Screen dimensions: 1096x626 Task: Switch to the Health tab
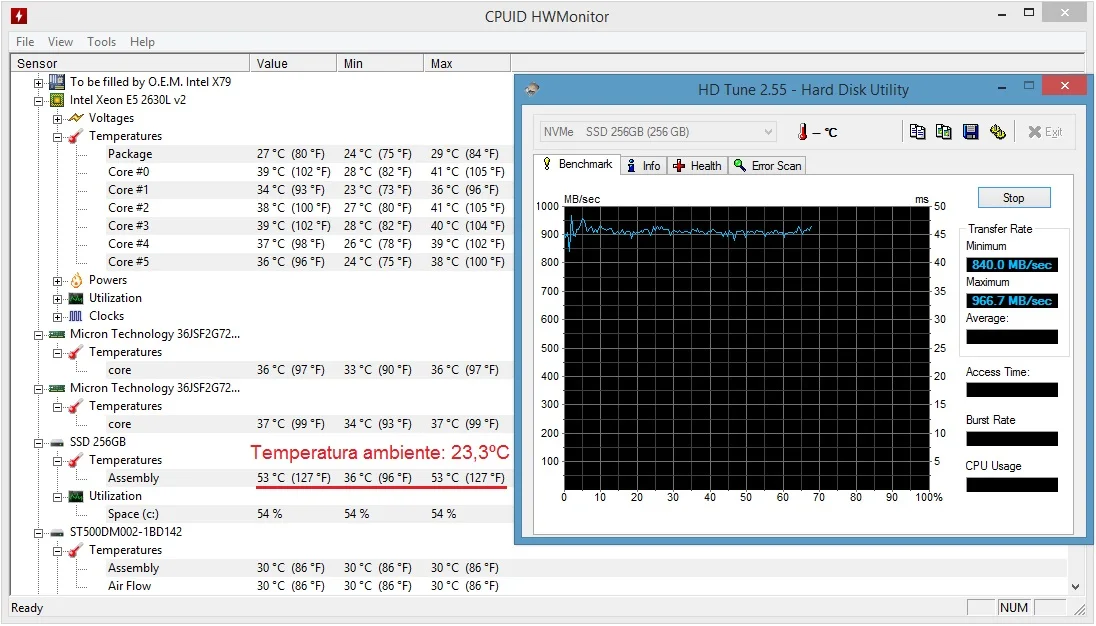[697, 166]
